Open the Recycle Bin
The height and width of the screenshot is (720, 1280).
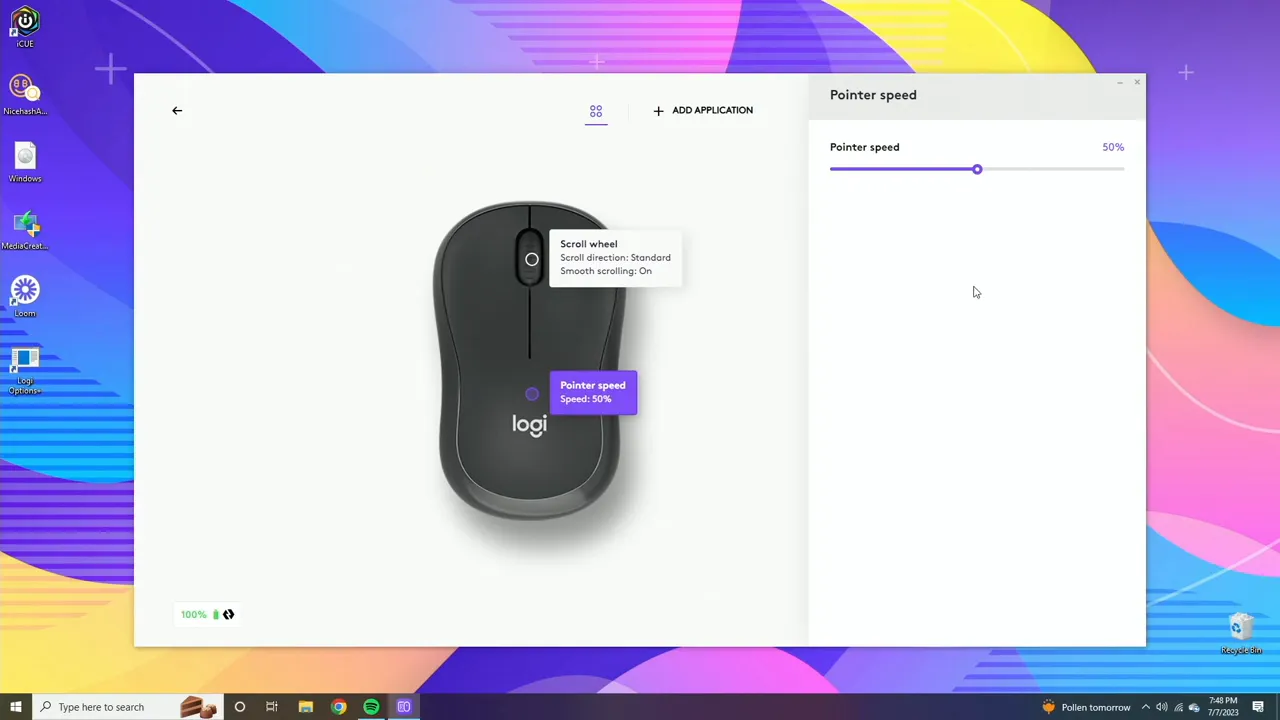1241,634
